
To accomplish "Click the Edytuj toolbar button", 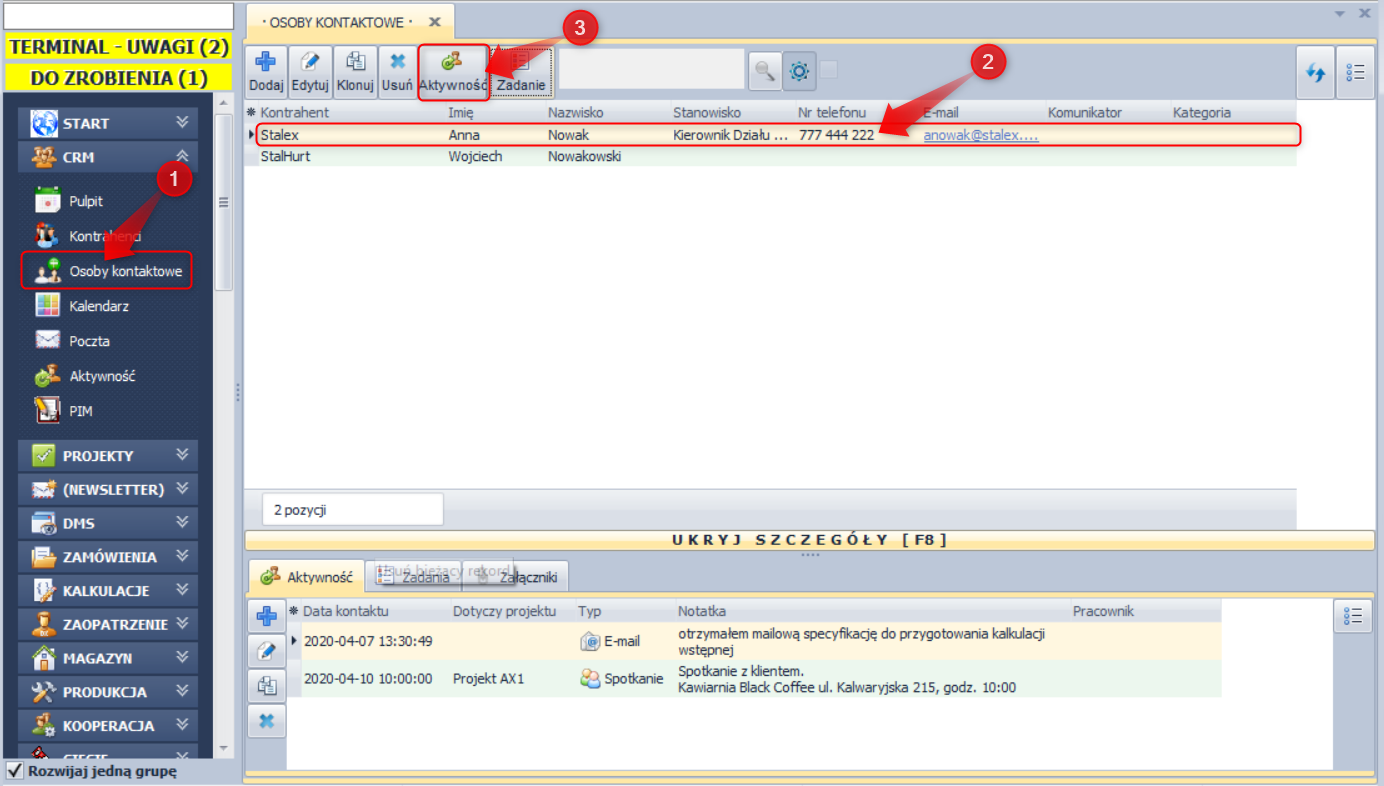I will point(310,72).
